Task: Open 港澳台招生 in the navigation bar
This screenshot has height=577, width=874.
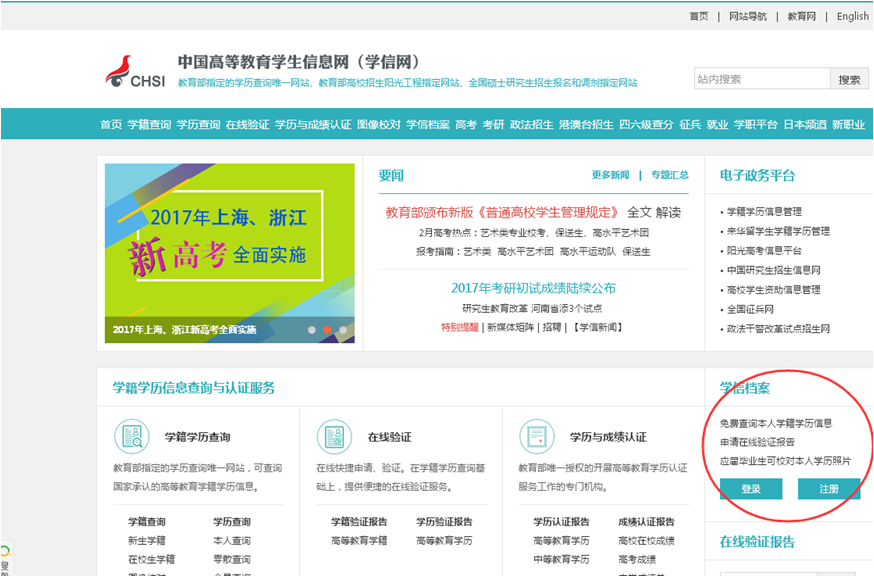Action: pyautogui.click(x=586, y=124)
